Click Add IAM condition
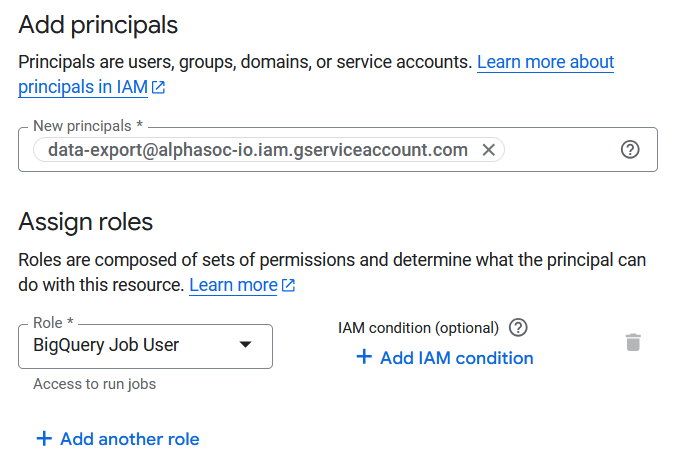681x472 pixels. tap(445, 358)
